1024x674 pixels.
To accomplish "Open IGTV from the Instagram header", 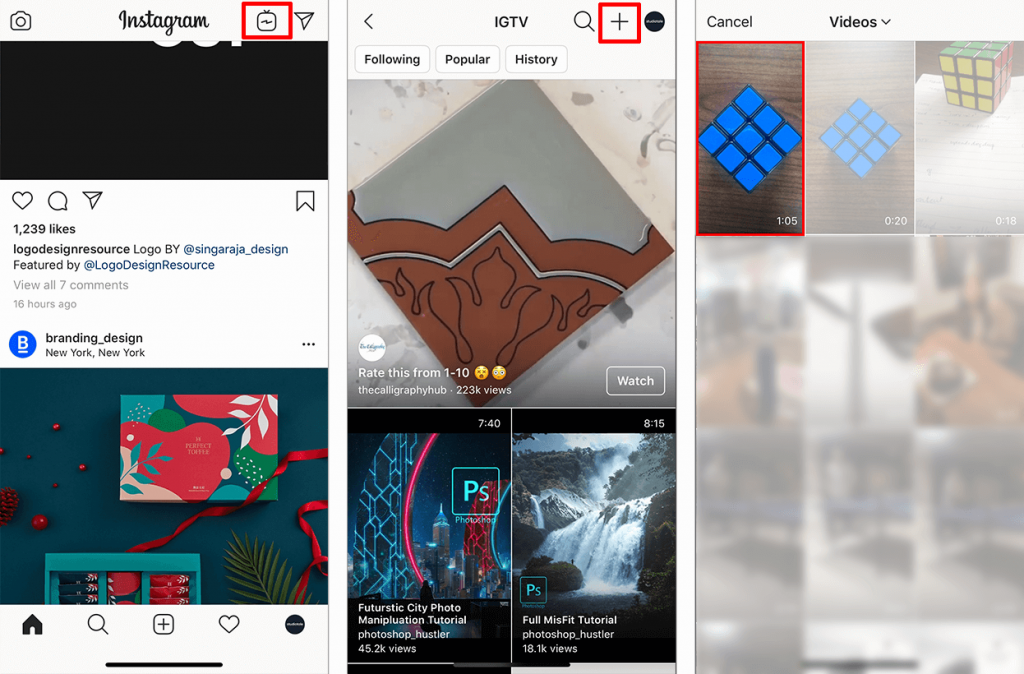I will pos(266,21).
